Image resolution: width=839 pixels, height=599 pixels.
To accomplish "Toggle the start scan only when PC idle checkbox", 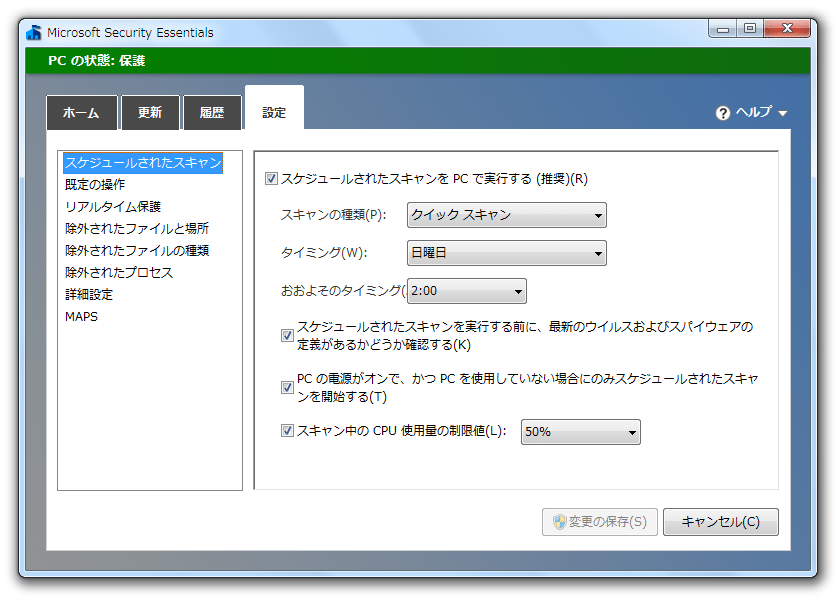I will [x=287, y=388].
